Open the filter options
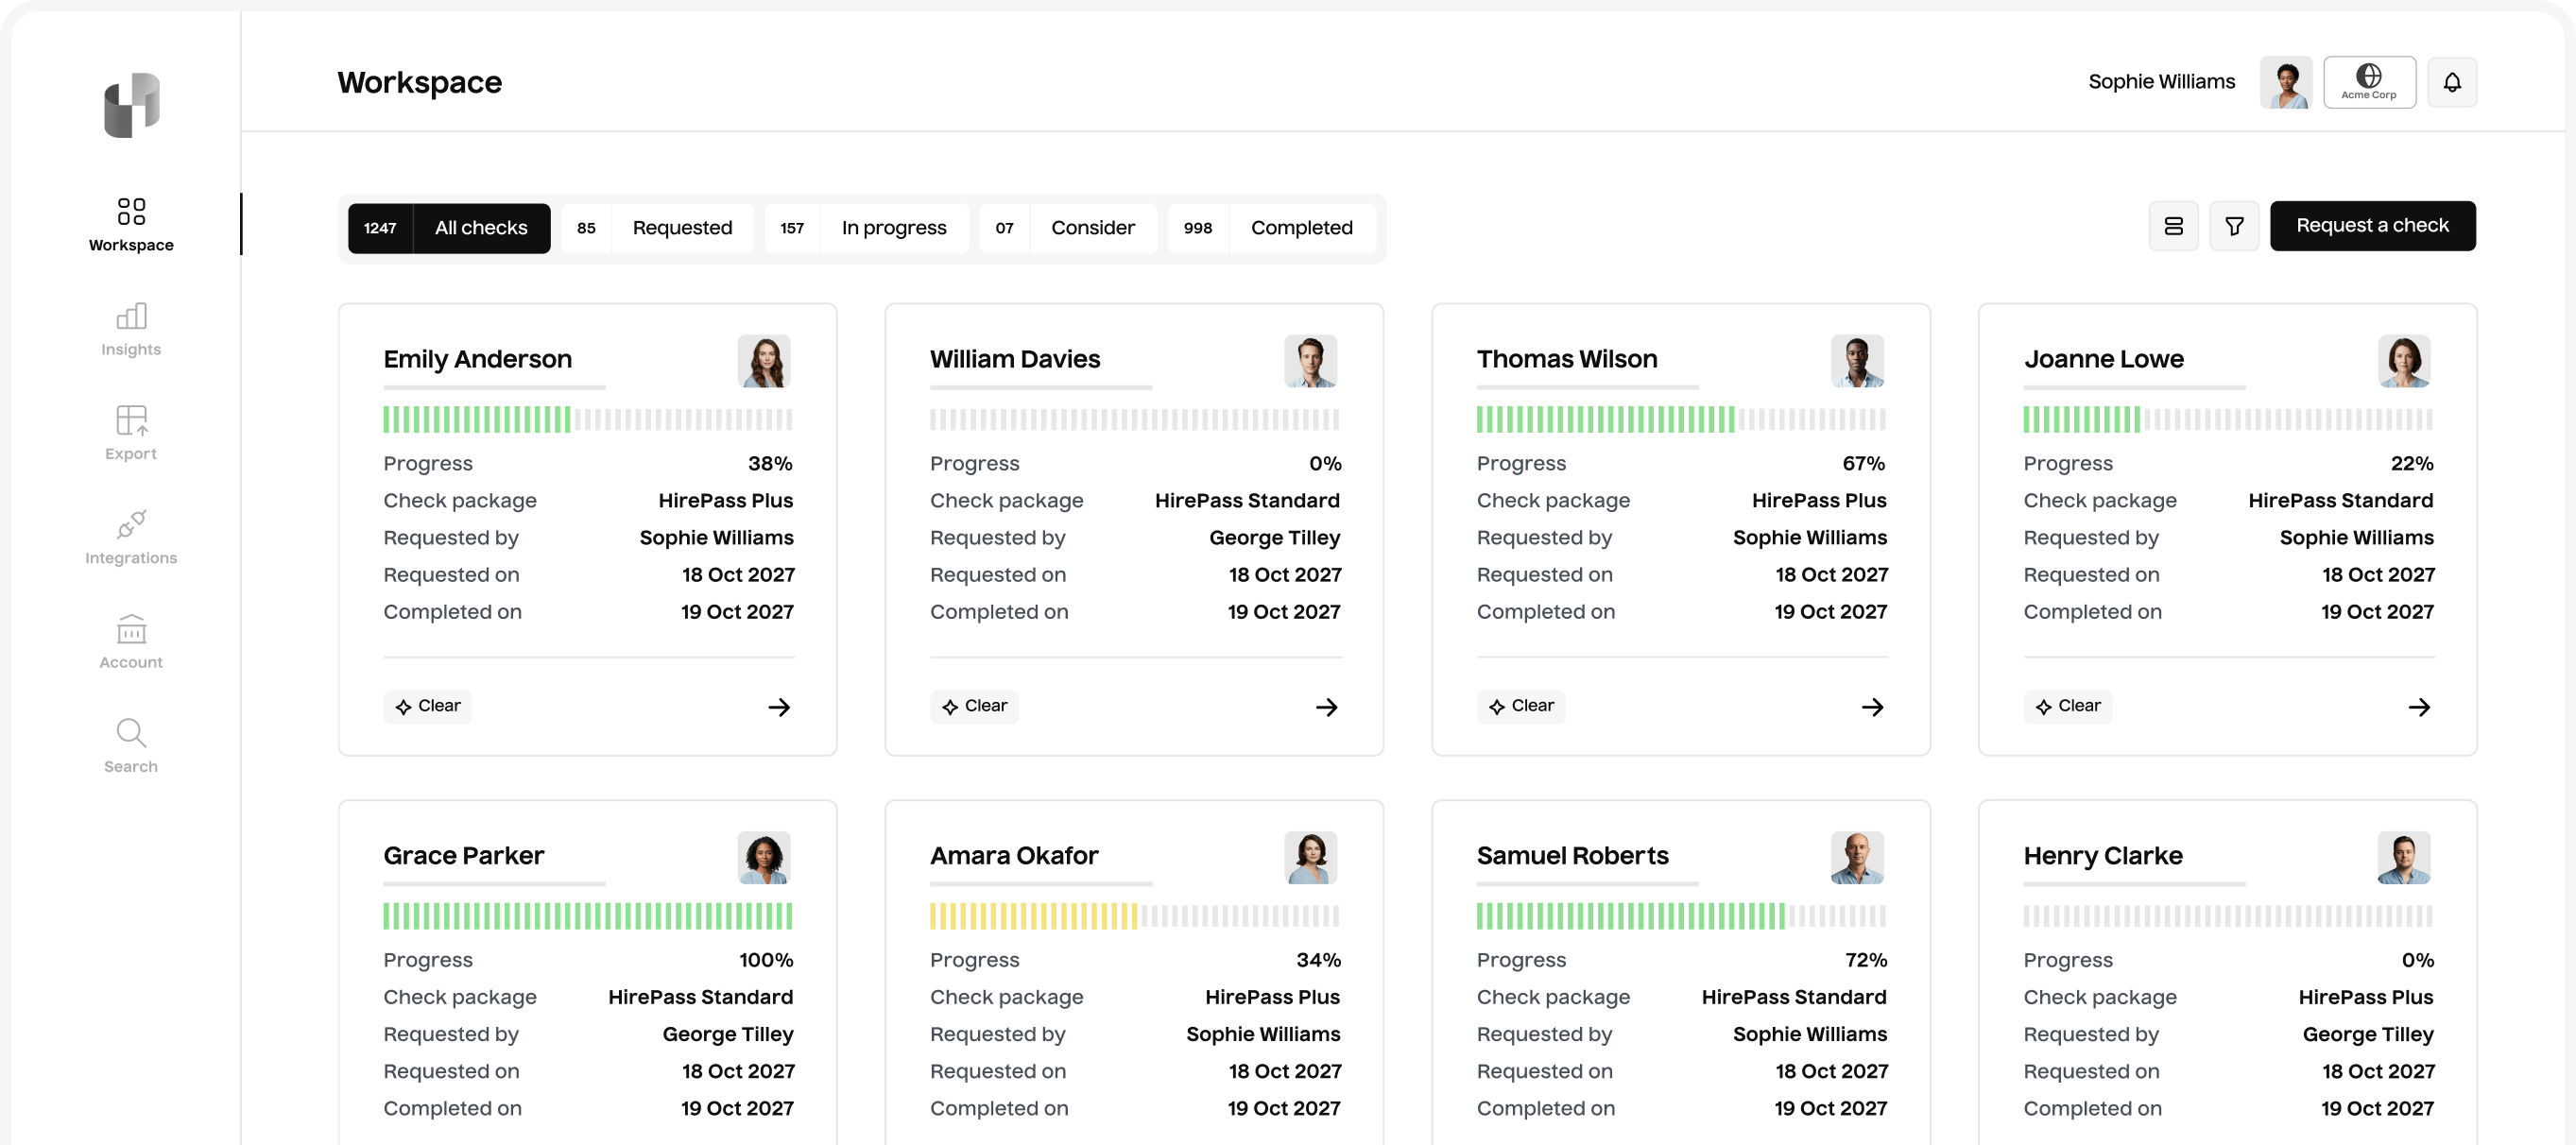This screenshot has width=2576, height=1145. pos(2234,226)
